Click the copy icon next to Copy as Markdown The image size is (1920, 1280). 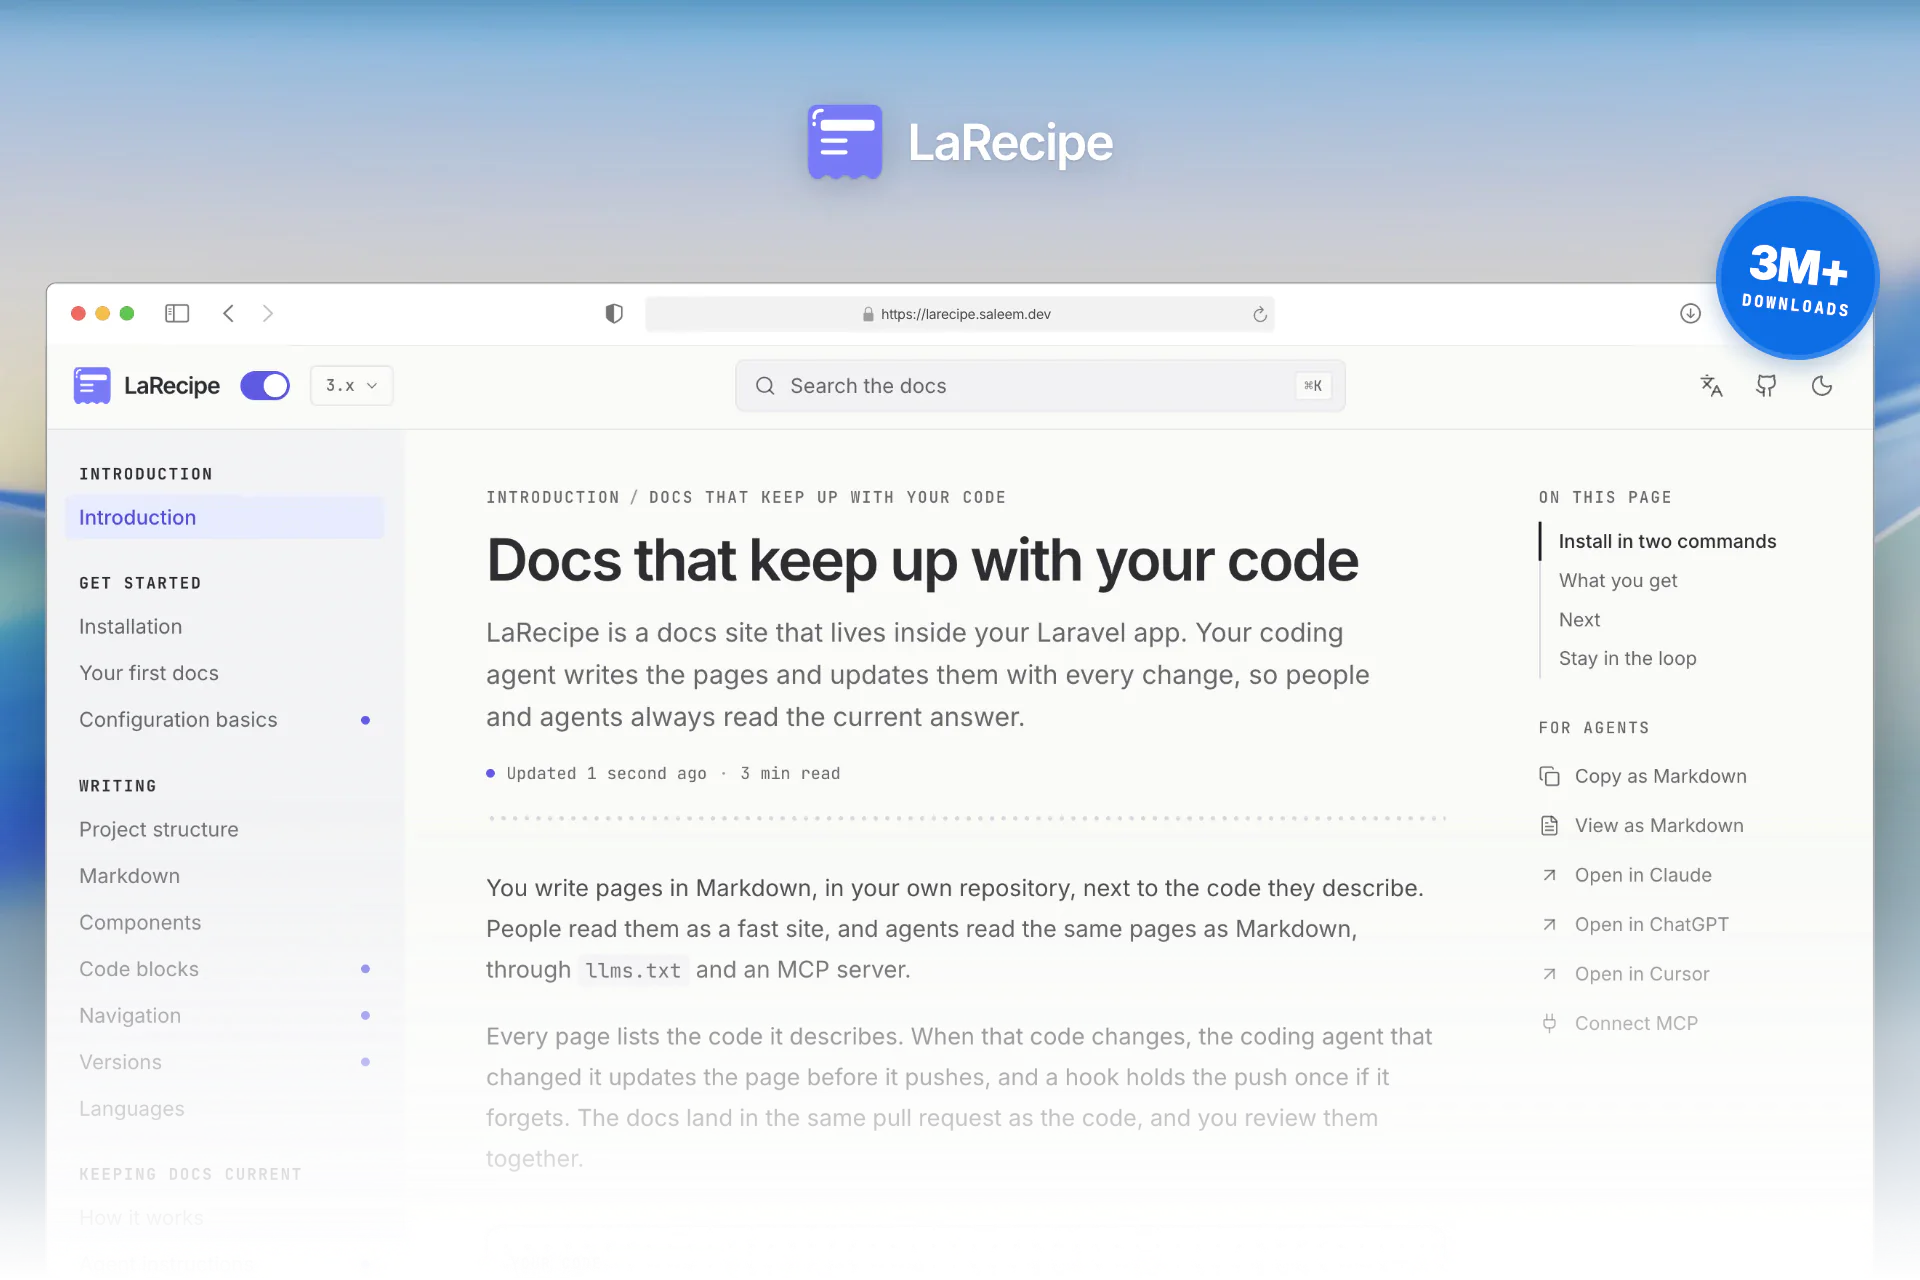pos(1549,776)
